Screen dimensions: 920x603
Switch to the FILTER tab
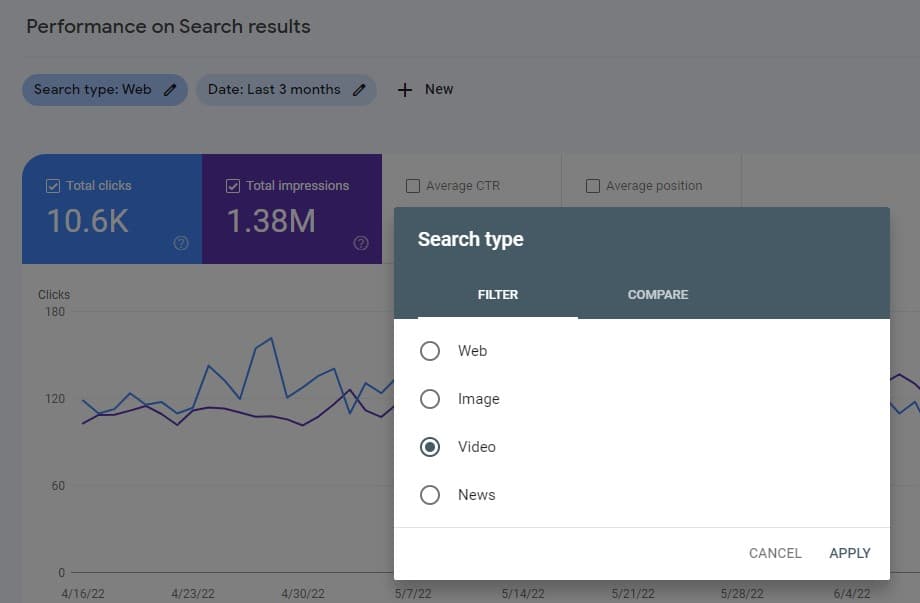(498, 294)
